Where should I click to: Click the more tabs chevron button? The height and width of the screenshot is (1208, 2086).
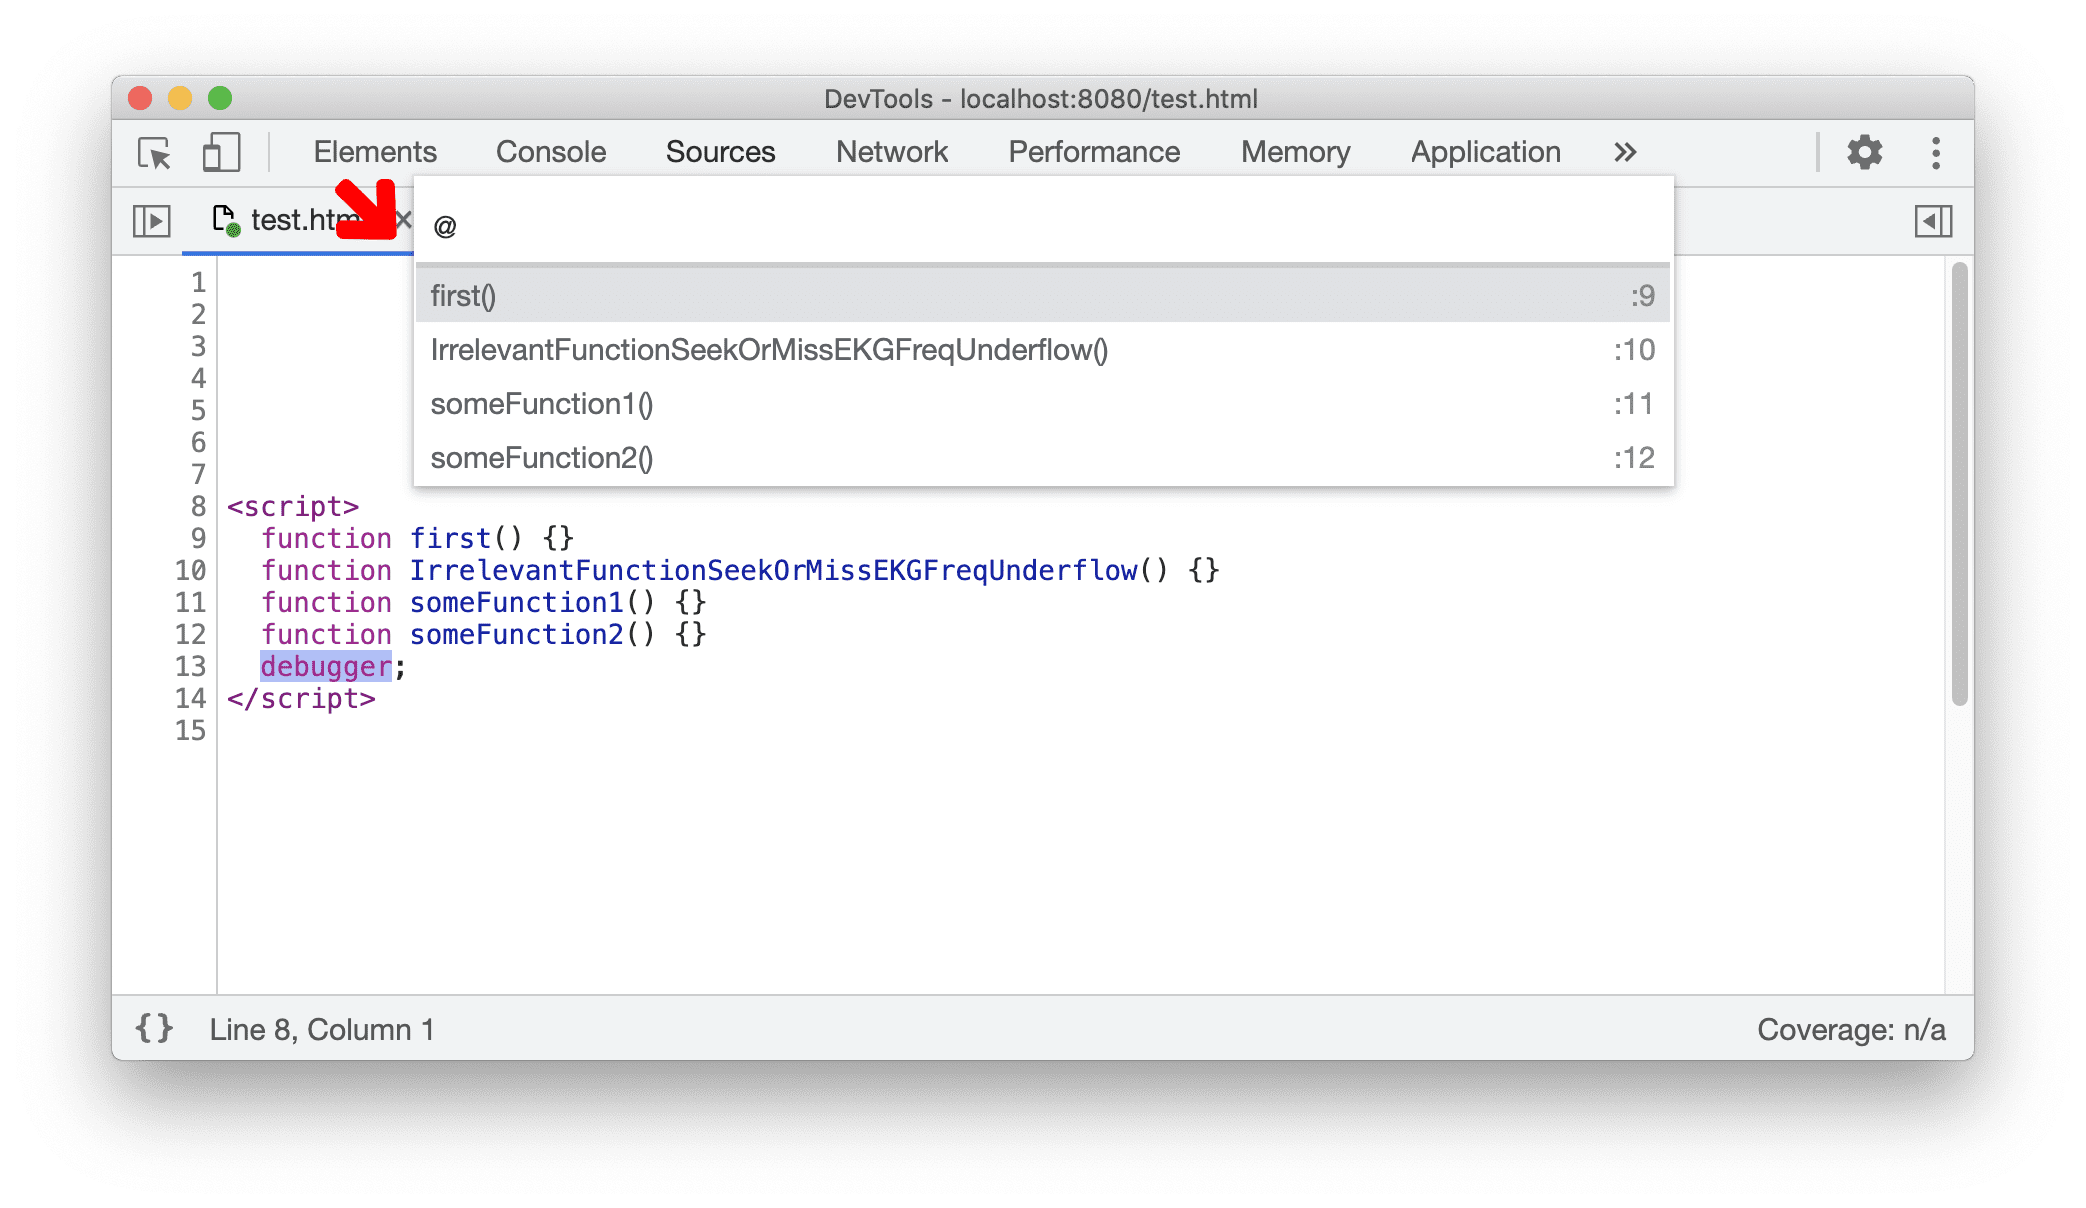(x=1626, y=152)
